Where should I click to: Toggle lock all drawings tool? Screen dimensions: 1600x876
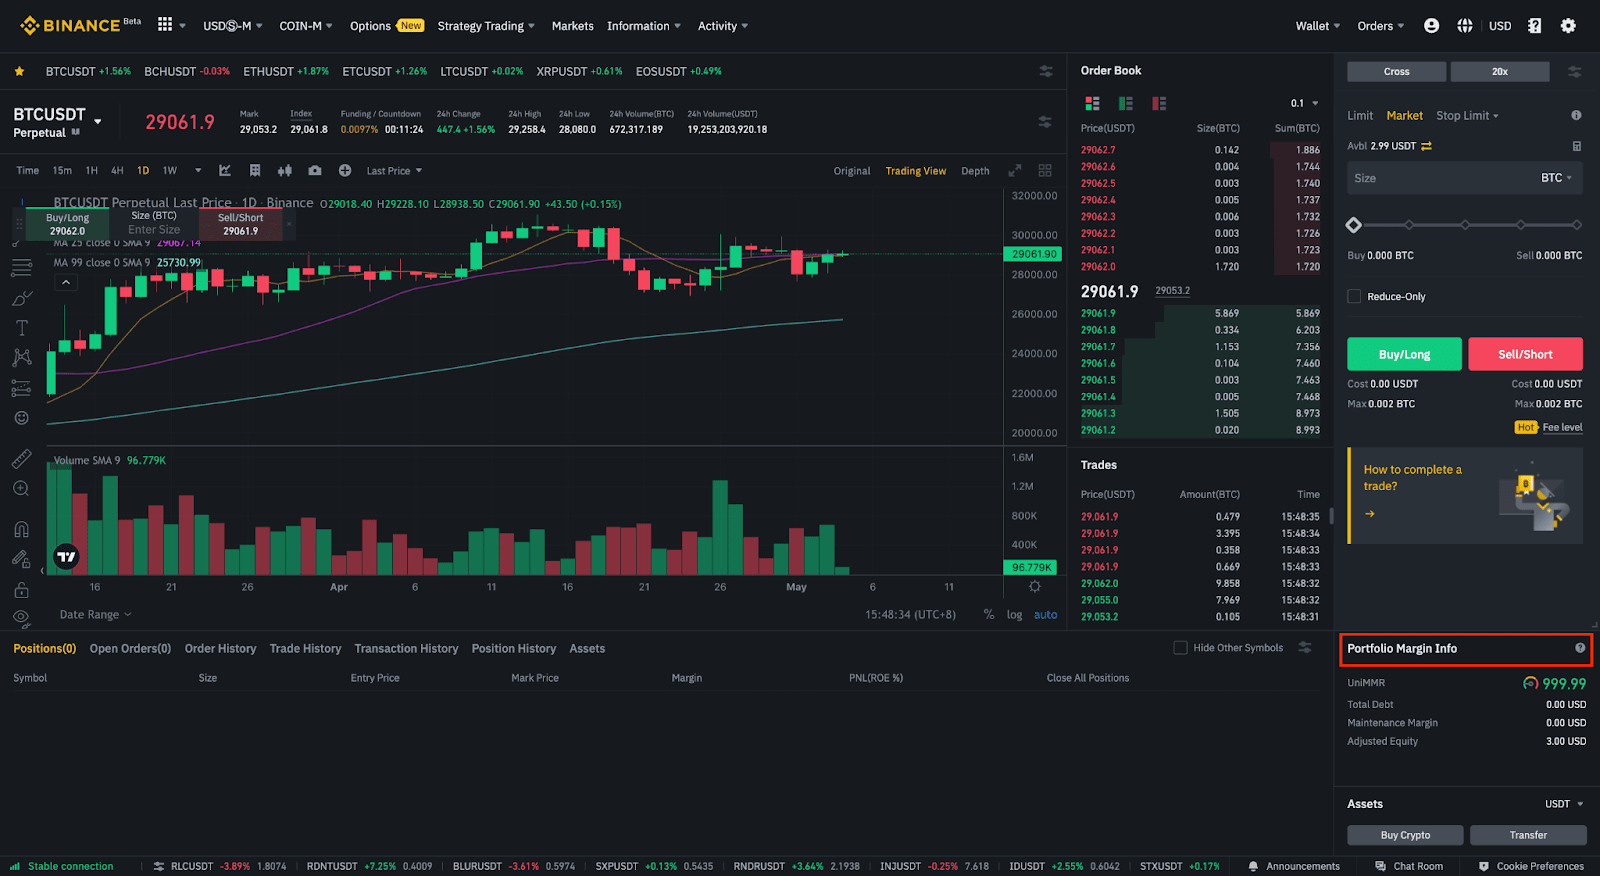pyautogui.click(x=21, y=590)
